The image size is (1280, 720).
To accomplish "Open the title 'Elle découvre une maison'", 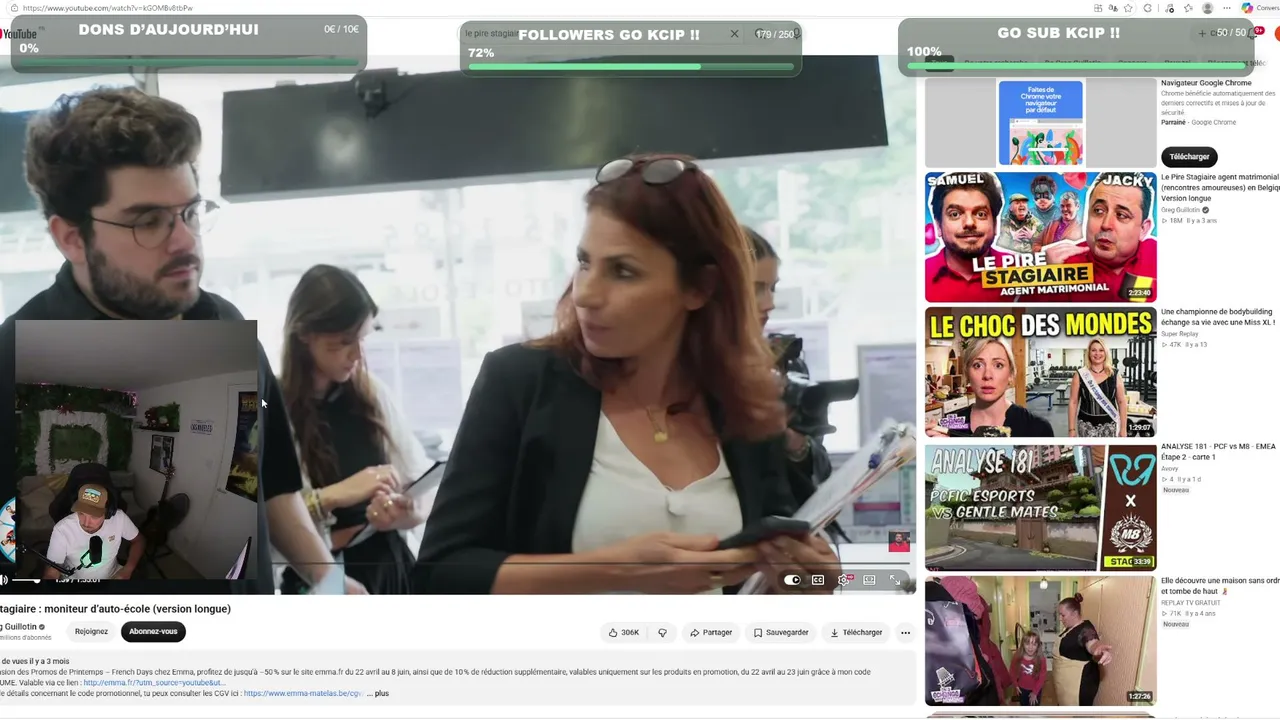I will [x=1220, y=586].
